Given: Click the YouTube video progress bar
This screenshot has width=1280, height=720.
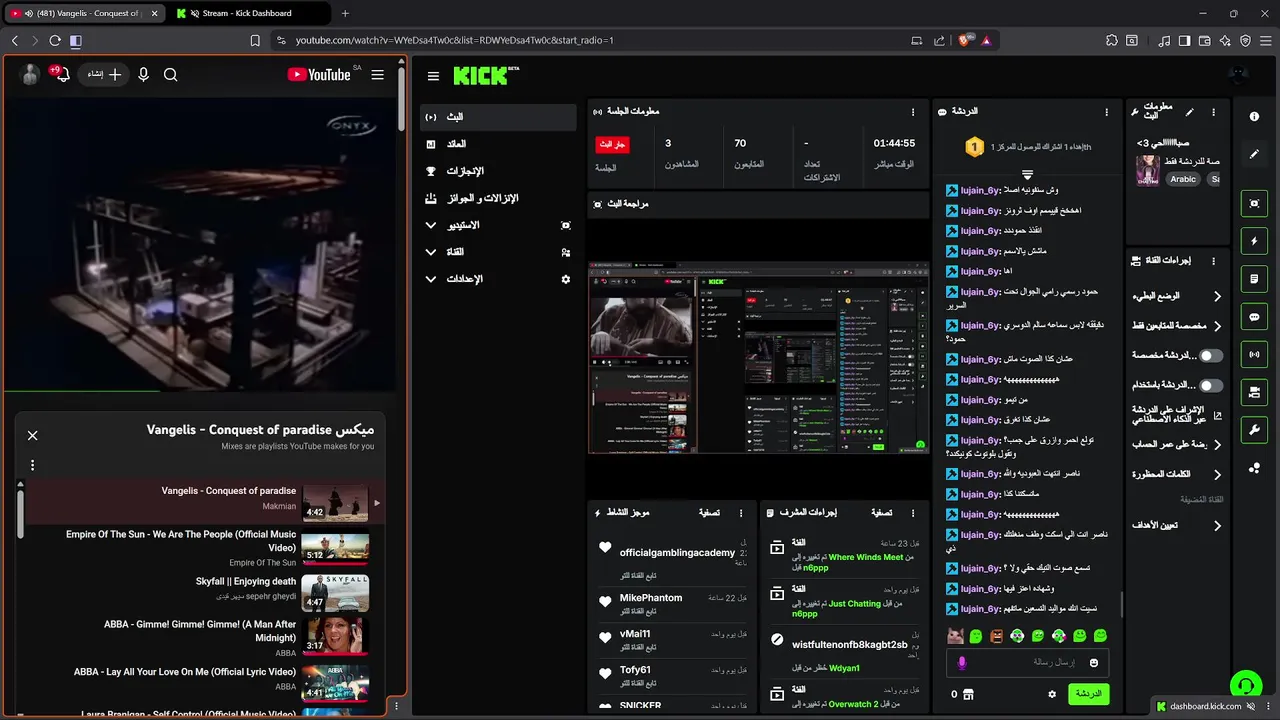Looking at the screenshot, I should tap(200, 391).
